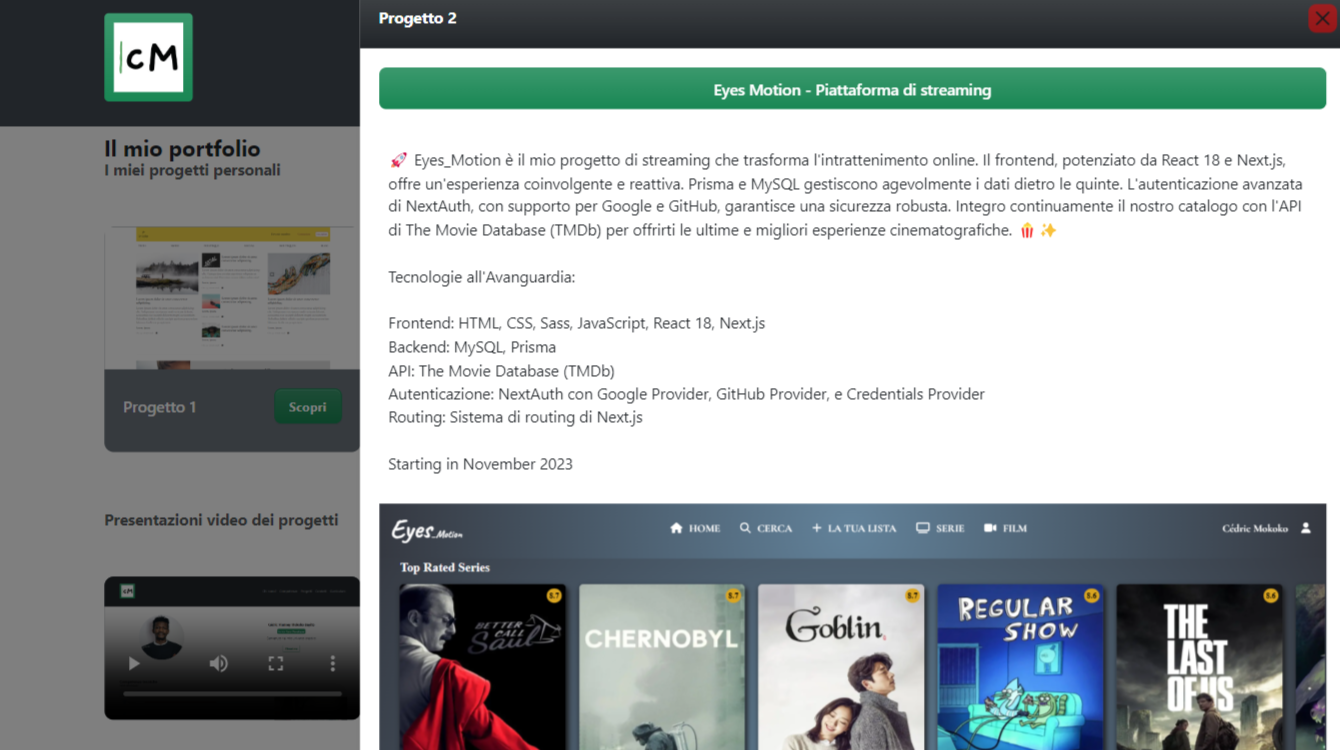Click I miei progetti personali subtitle
Screen dimensions: 1340x750
pos(192,170)
